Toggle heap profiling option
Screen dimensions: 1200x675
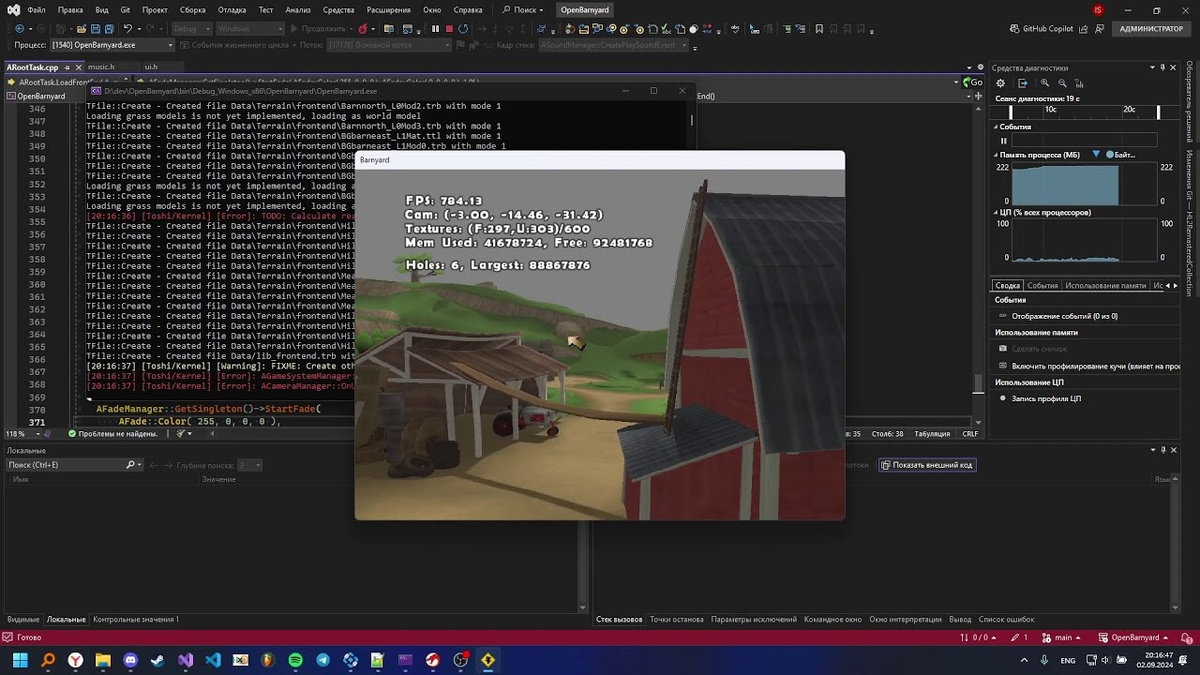pos(1092,365)
